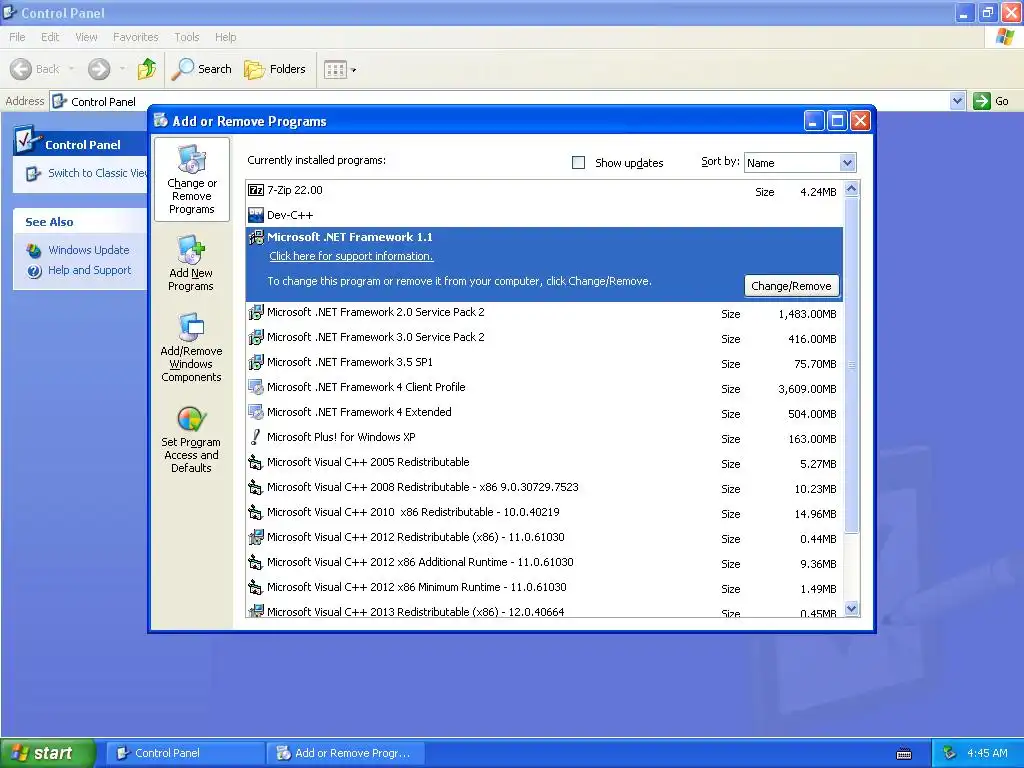
Task: Click the Dev-C++ program icon
Action: pos(256,215)
